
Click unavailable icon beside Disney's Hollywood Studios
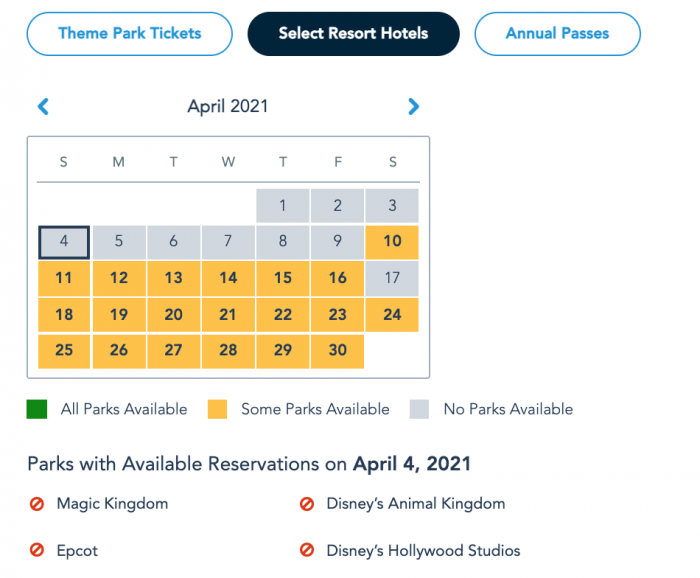pyautogui.click(x=307, y=550)
